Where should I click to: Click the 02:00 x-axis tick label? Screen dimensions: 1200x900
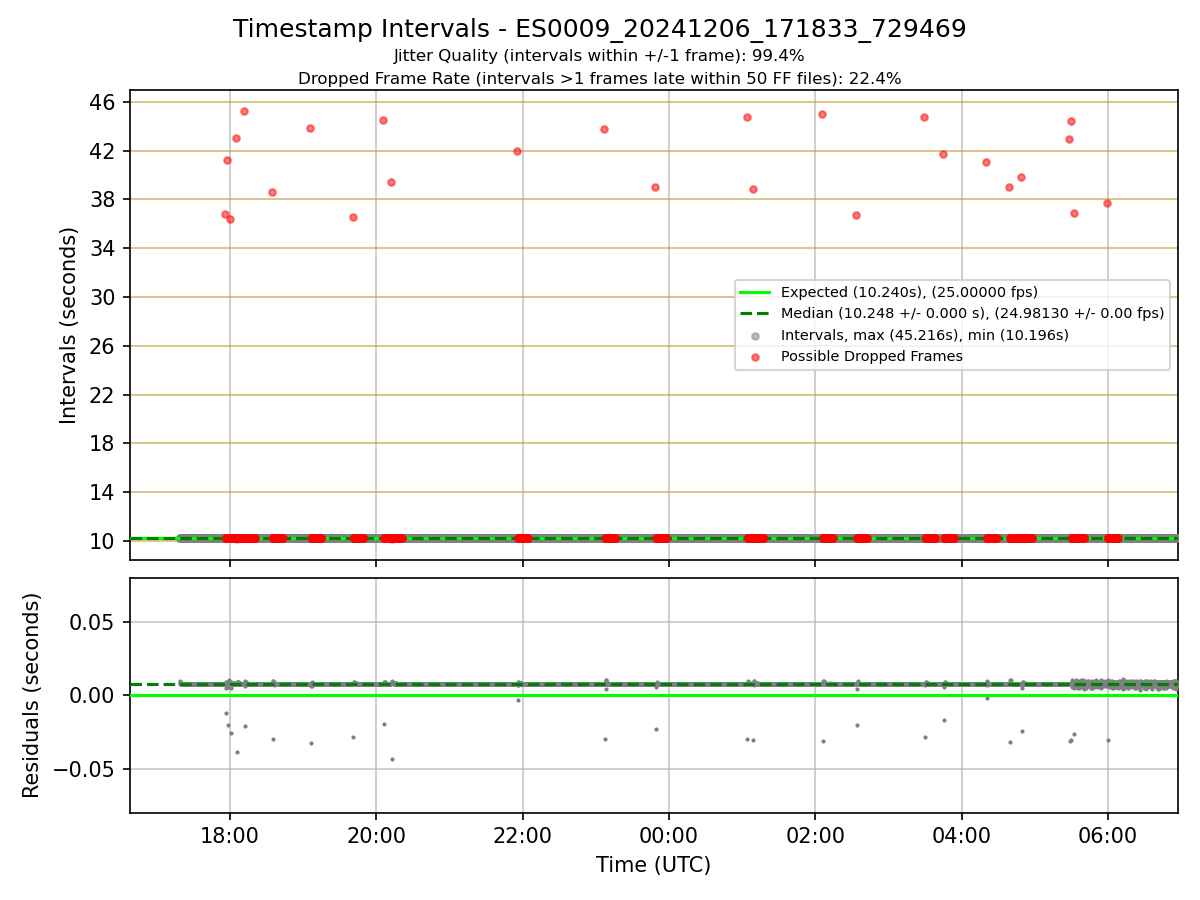pyautogui.click(x=815, y=835)
